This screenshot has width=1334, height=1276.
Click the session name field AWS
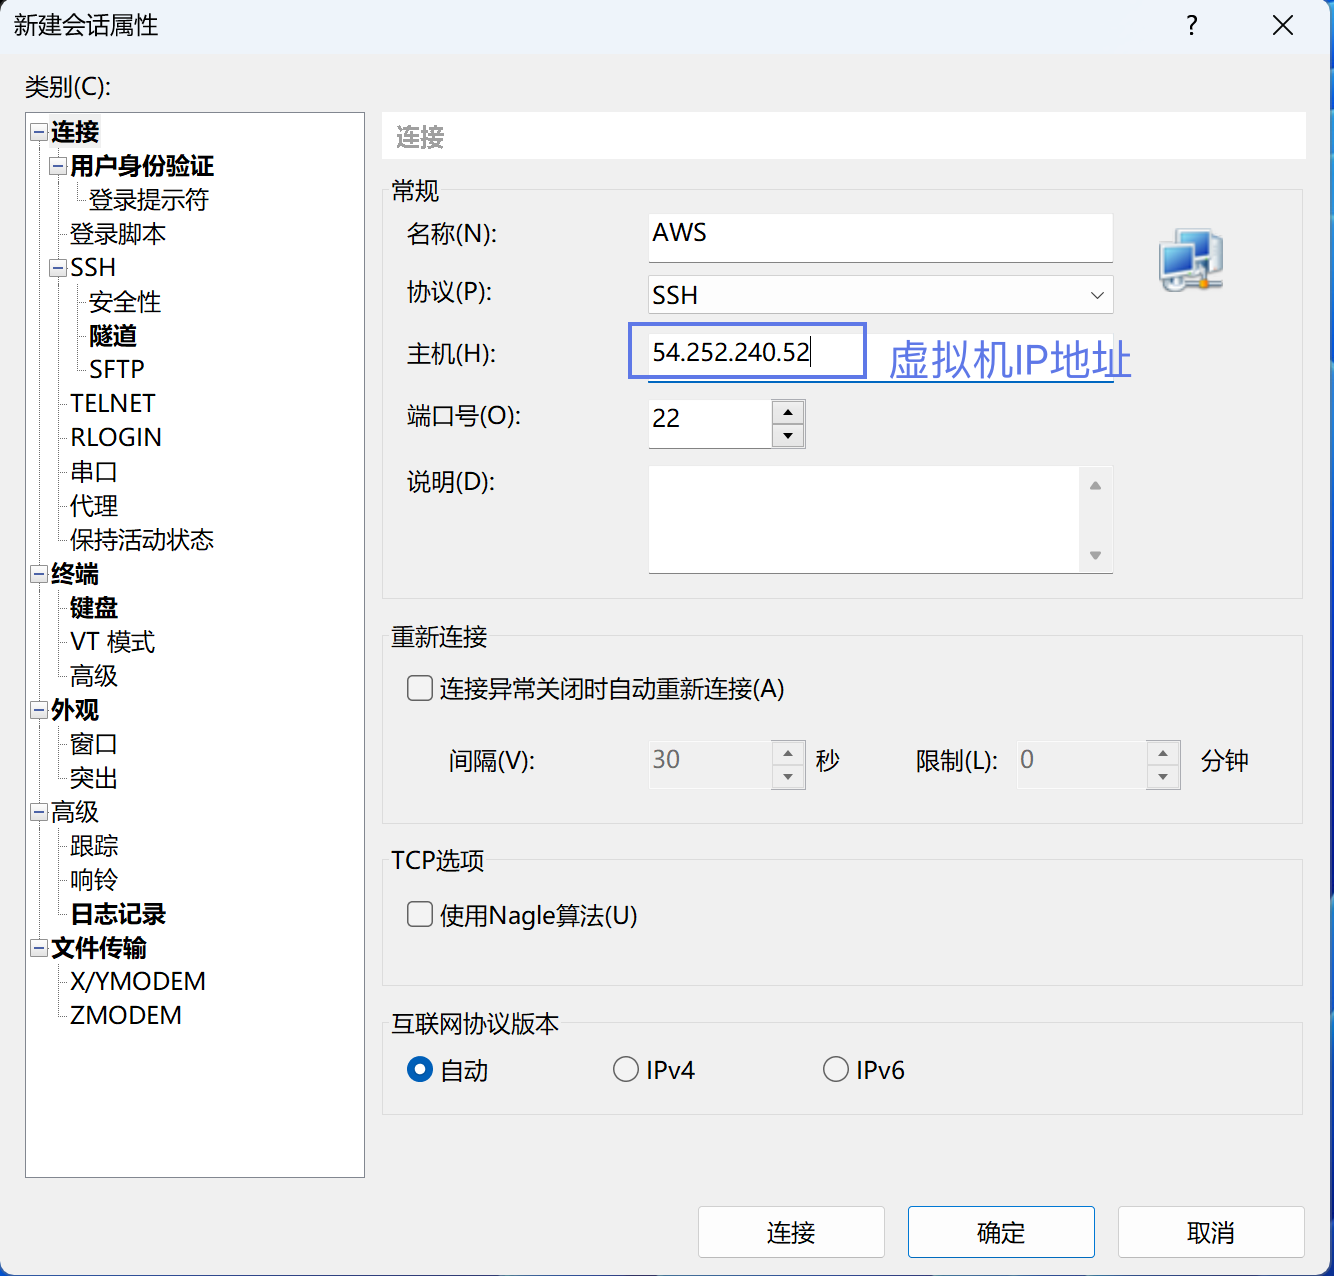880,234
